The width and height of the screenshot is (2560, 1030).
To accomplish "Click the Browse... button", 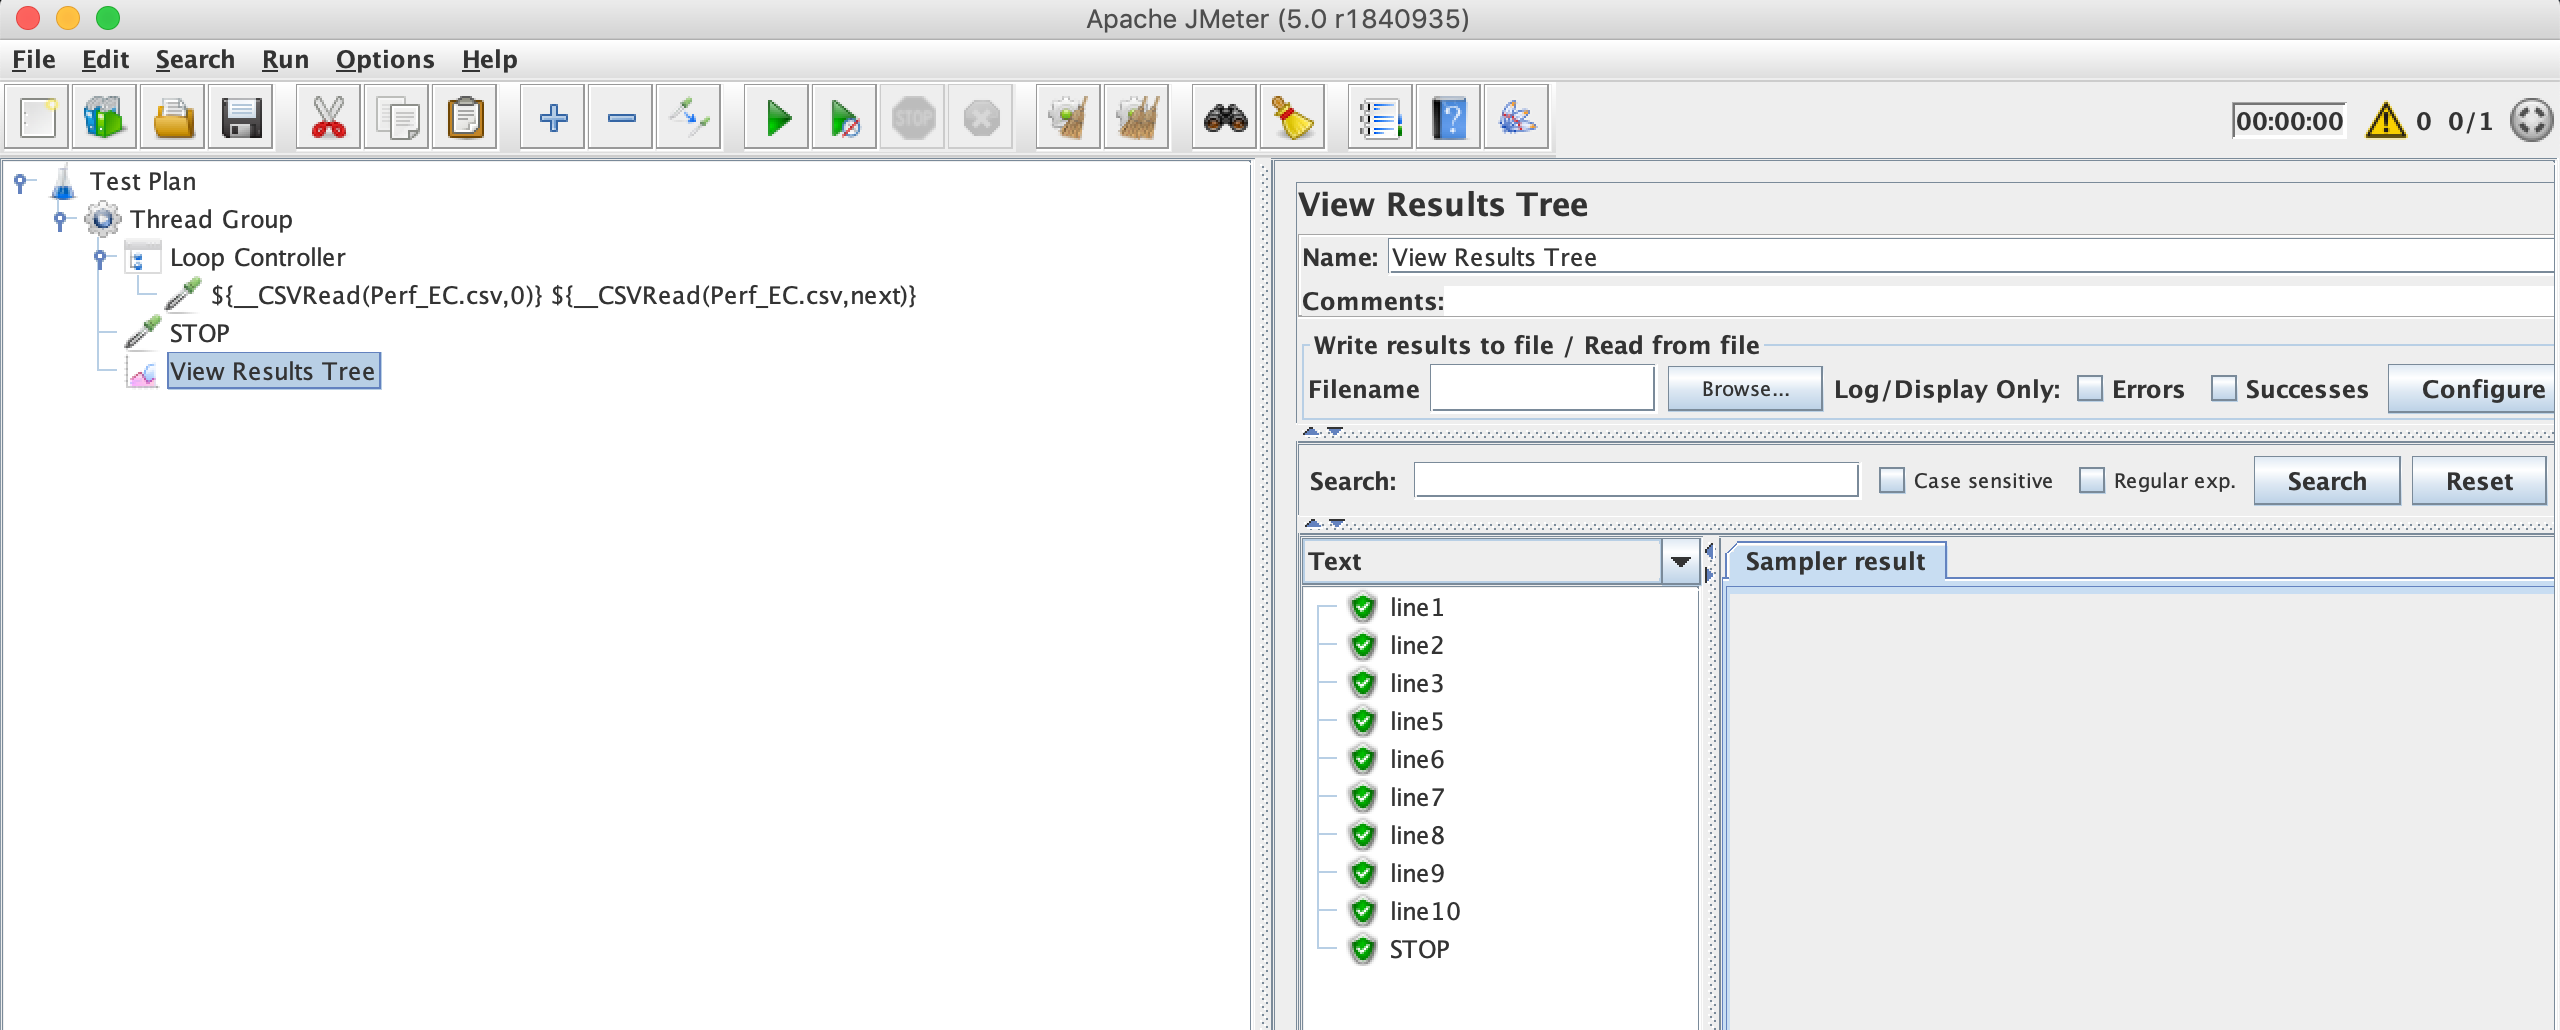I will (1745, 389).
